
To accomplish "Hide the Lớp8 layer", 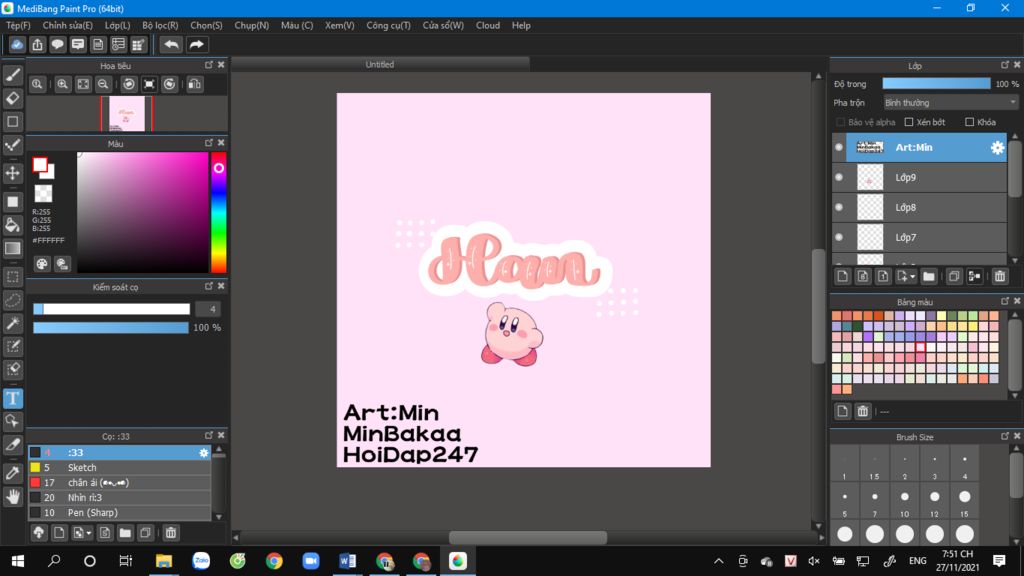I will pos(839,207).
